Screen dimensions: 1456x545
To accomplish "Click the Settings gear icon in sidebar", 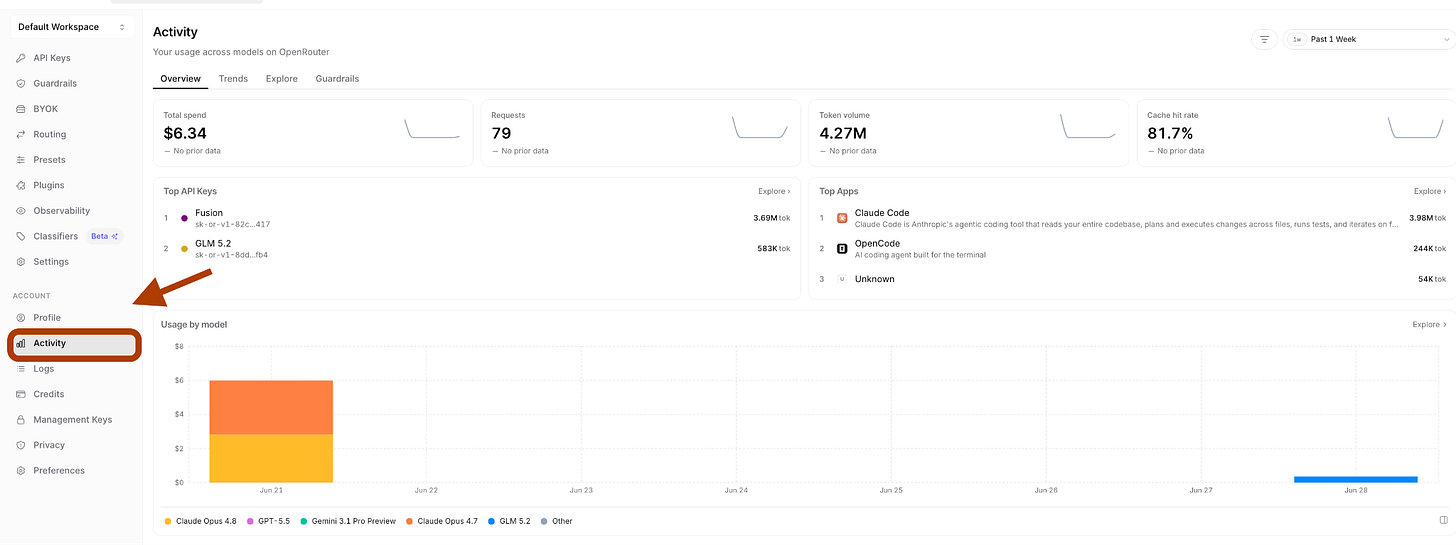I will (x=22, y=262).
